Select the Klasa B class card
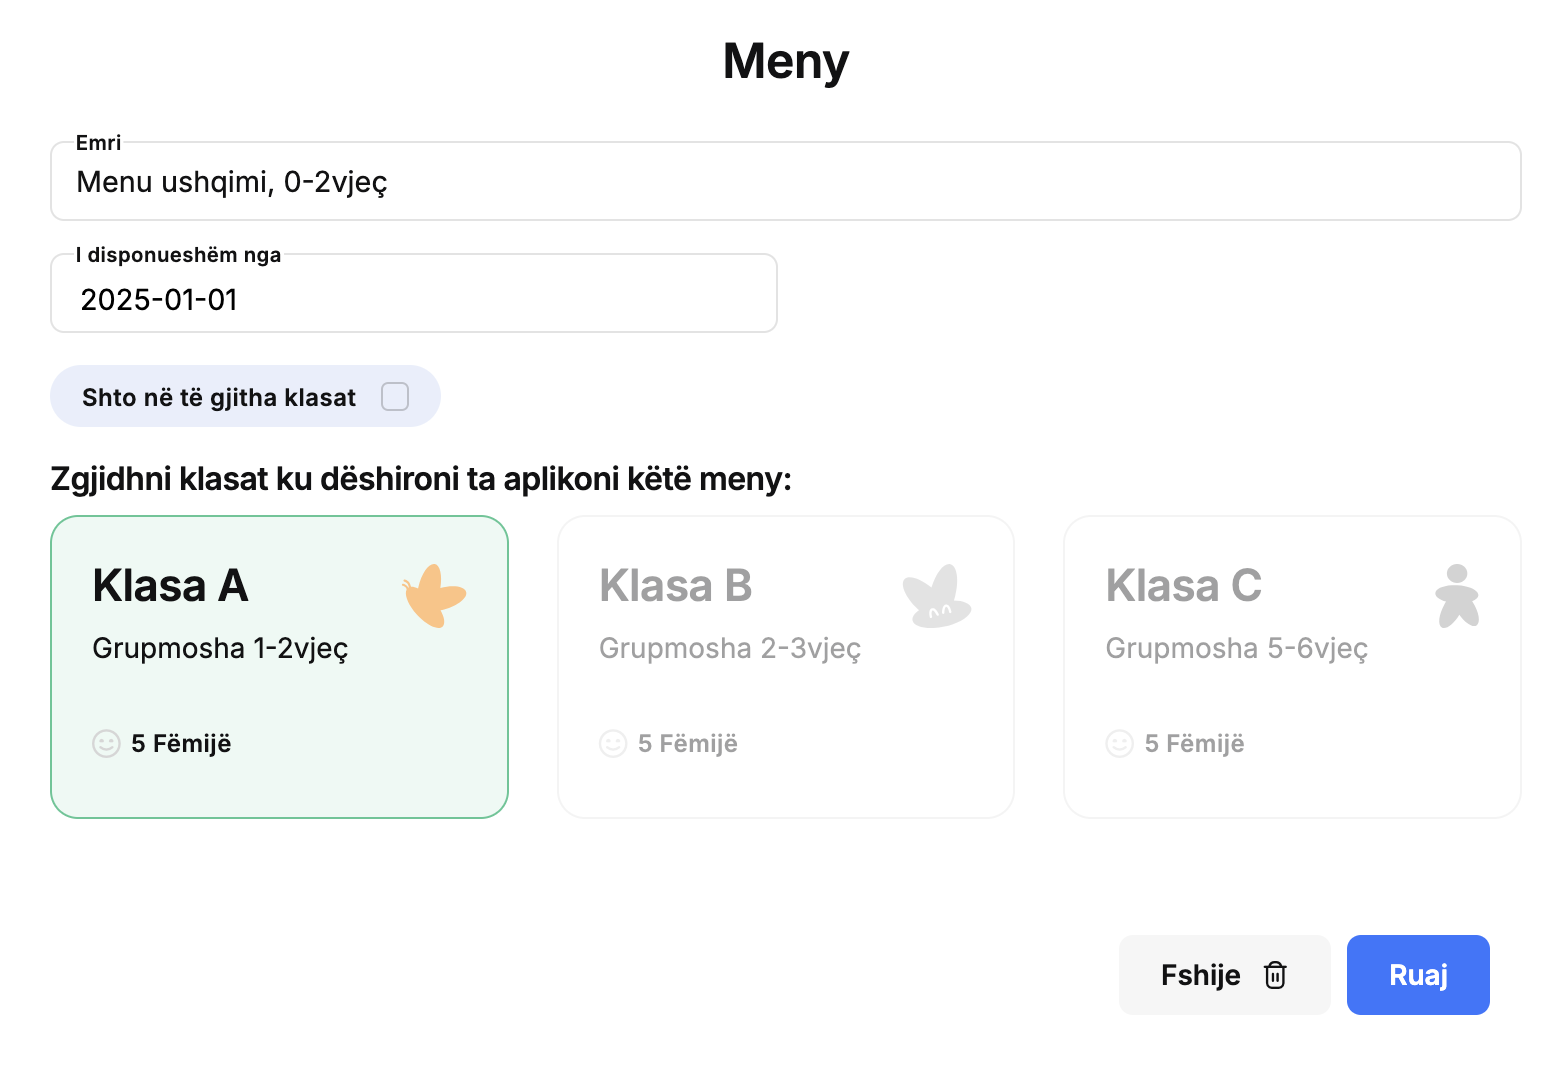This screenshot has height=1068, width=1564. [786, 667]
